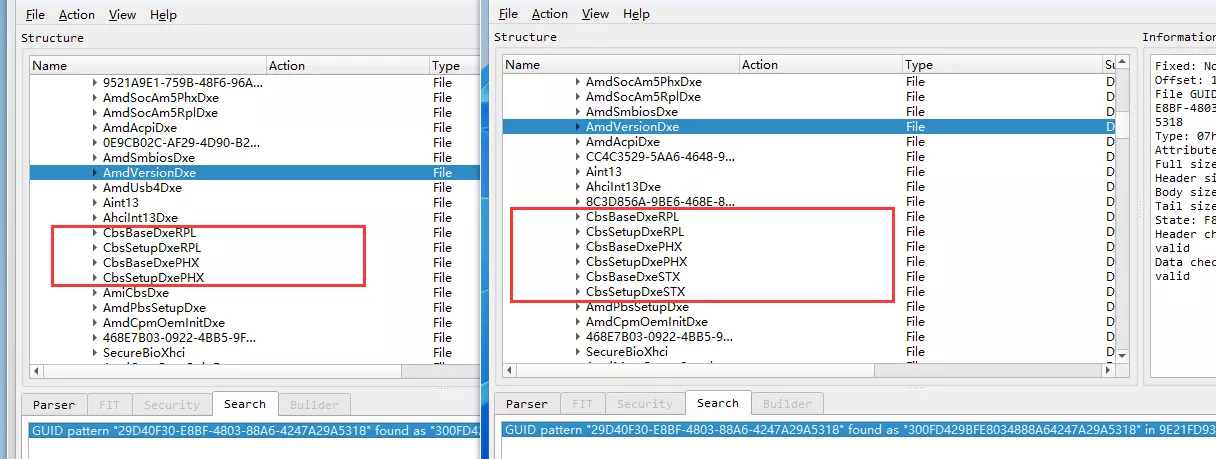Click Type column header in right window
This screenshot has height=459, width=1216.
(918, 65)
